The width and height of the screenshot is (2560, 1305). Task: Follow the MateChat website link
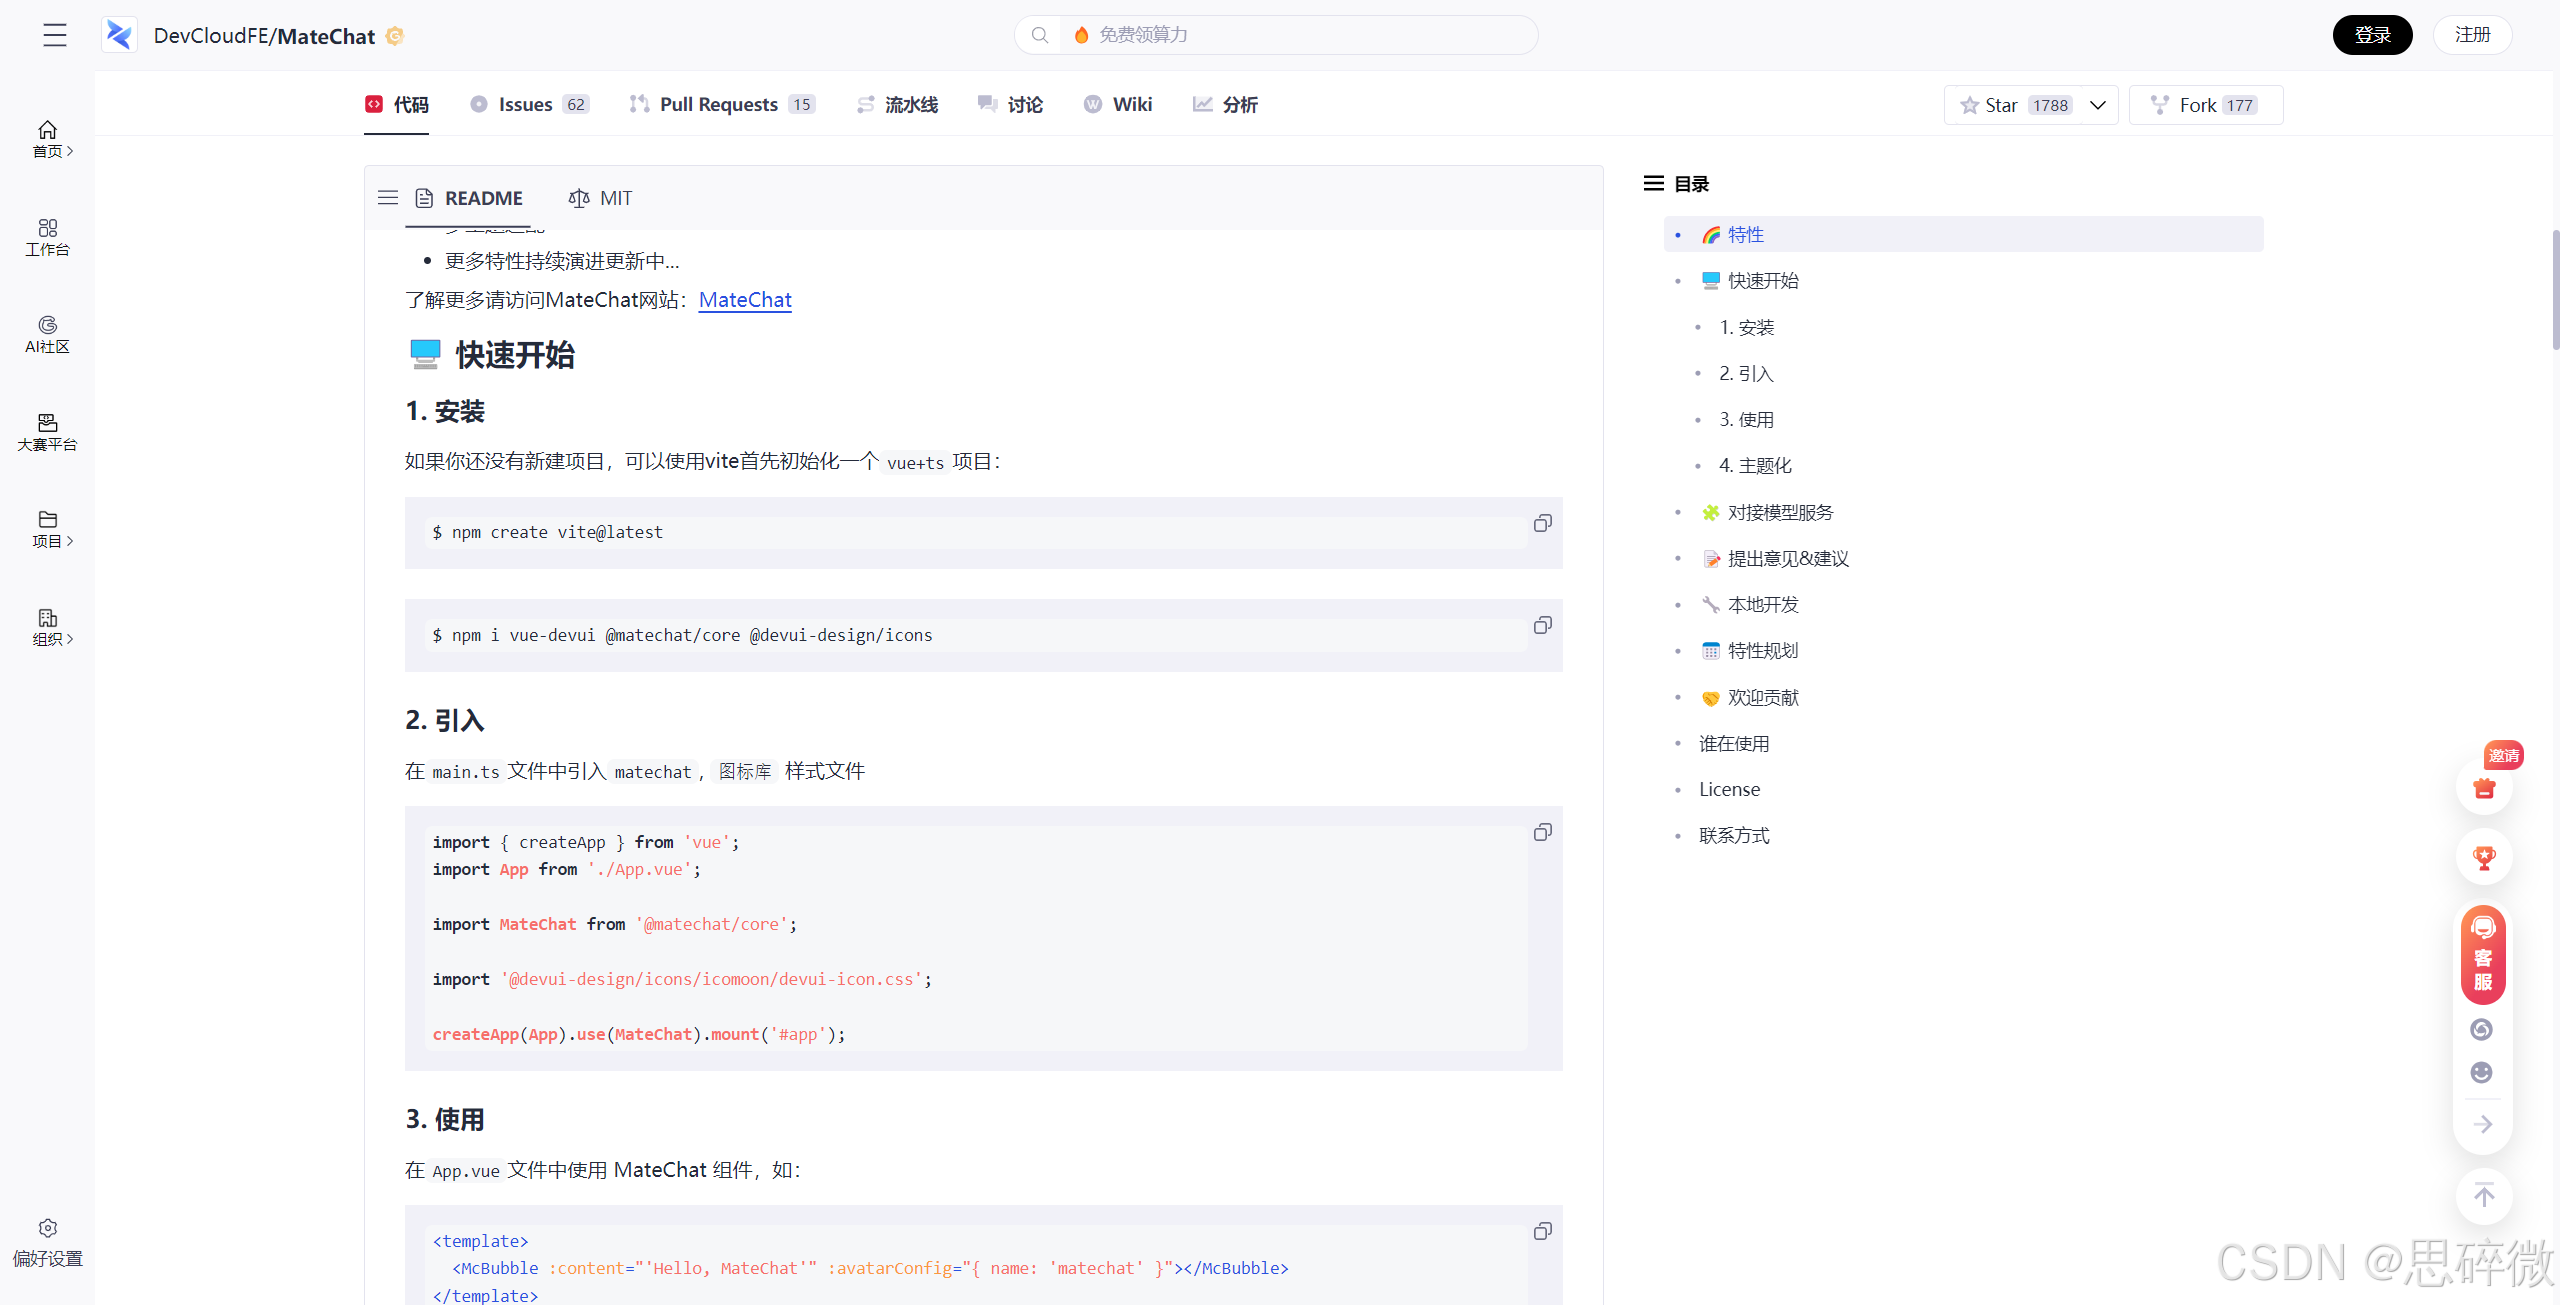(745, 300)
